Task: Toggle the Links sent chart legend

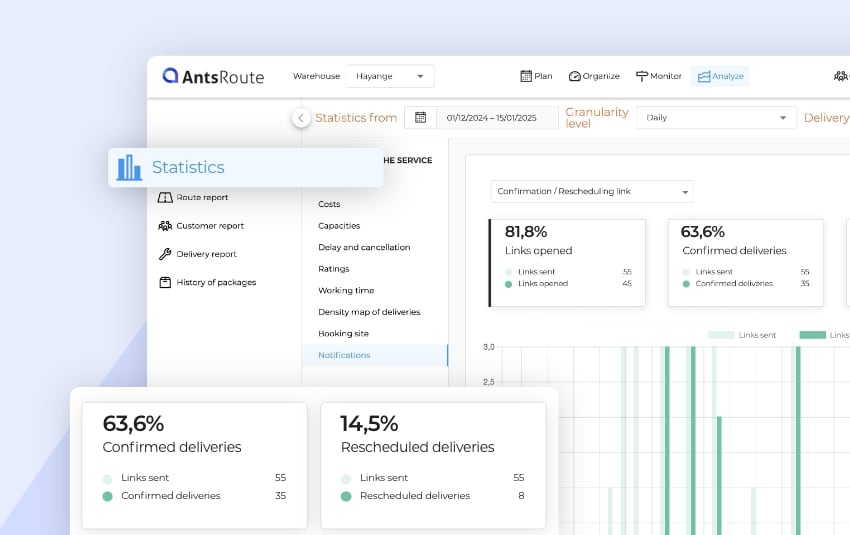Action: pyautogui.click(x=742, y=335)
